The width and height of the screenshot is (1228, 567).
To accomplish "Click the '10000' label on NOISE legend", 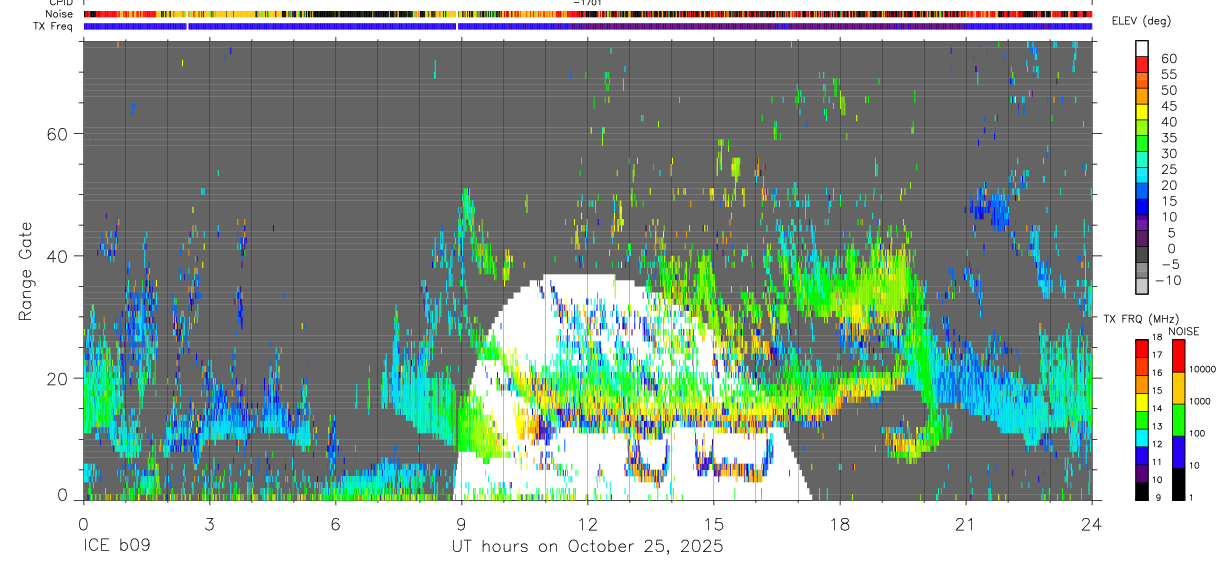I will 1202,370.
